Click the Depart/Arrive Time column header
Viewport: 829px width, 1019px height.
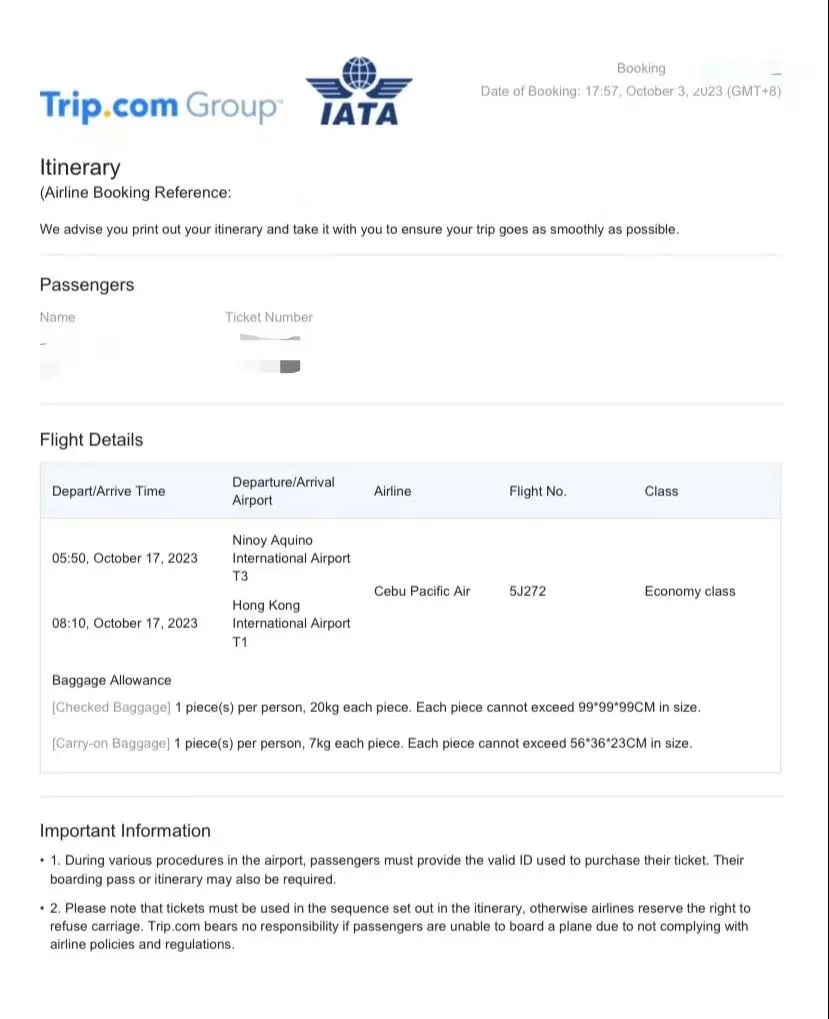(x=109, y=491)
